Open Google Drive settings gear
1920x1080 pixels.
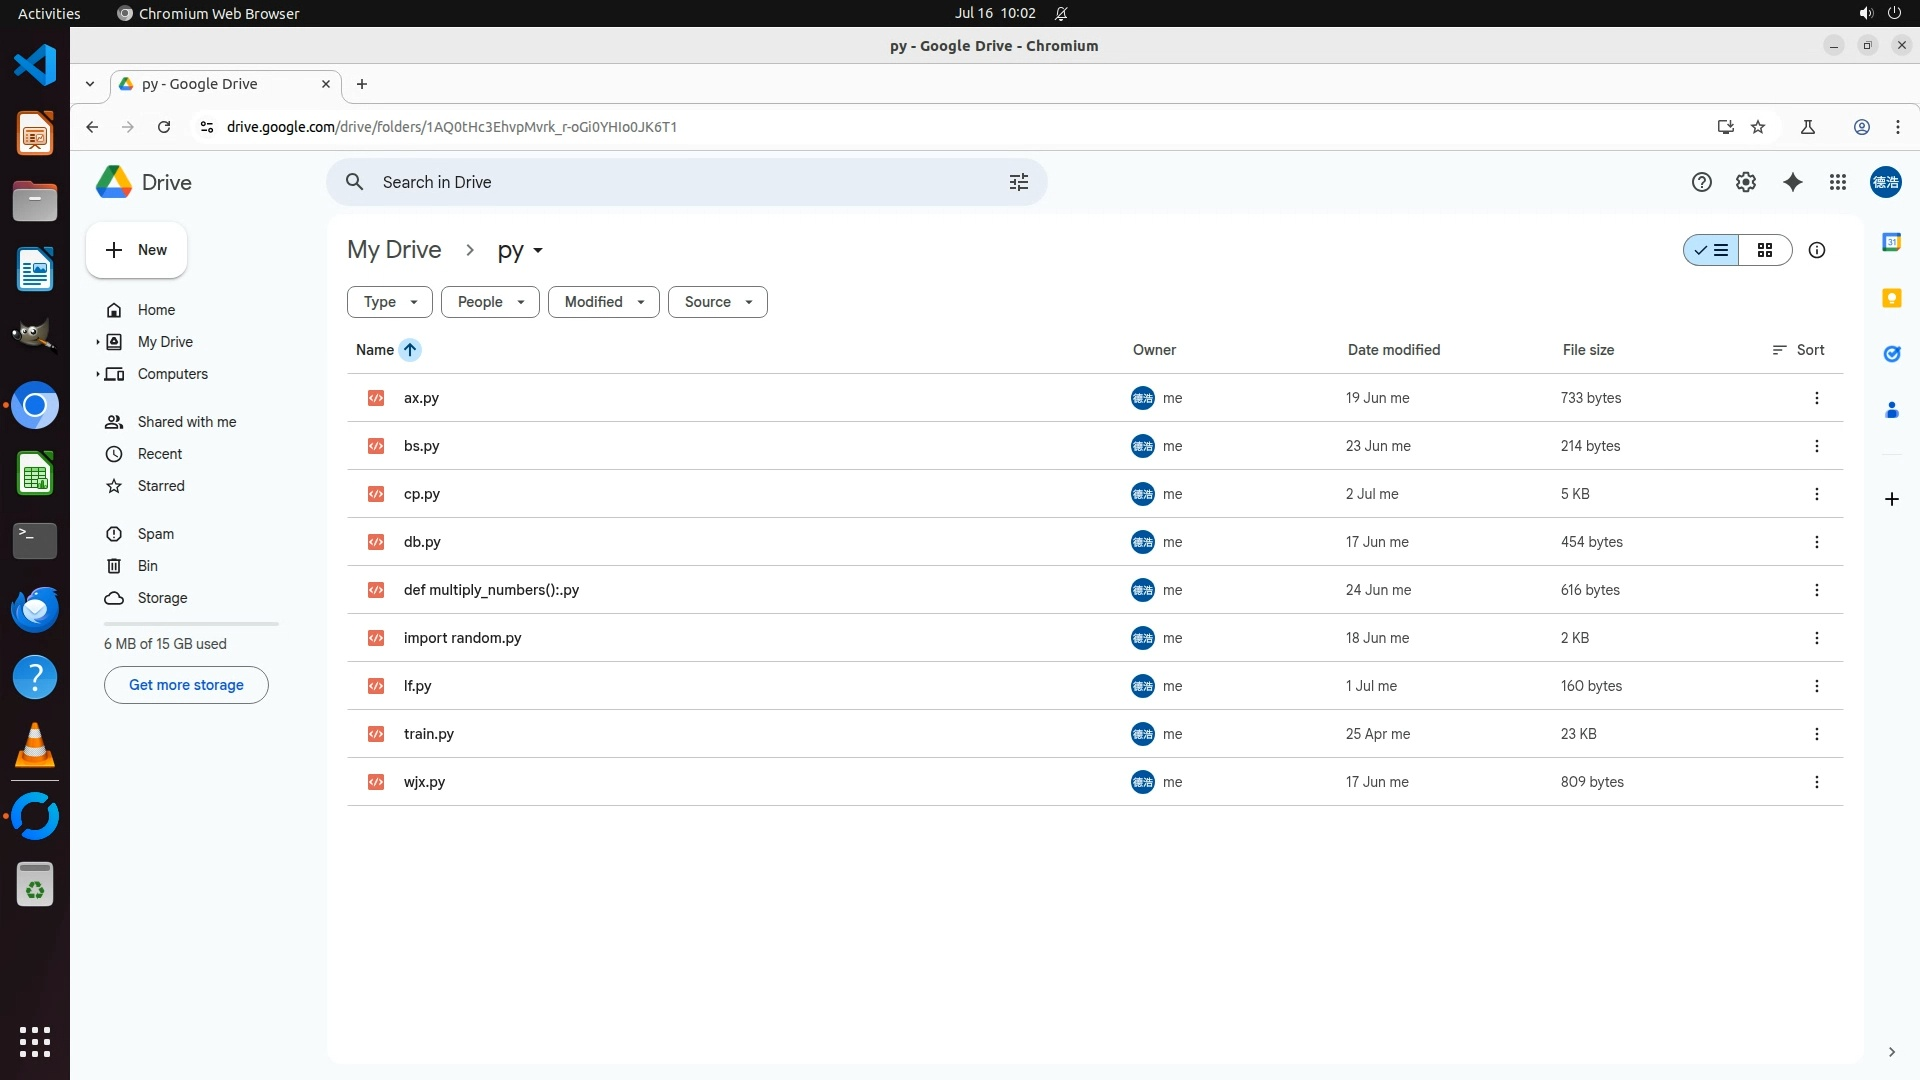click(x=1745, y=182)
